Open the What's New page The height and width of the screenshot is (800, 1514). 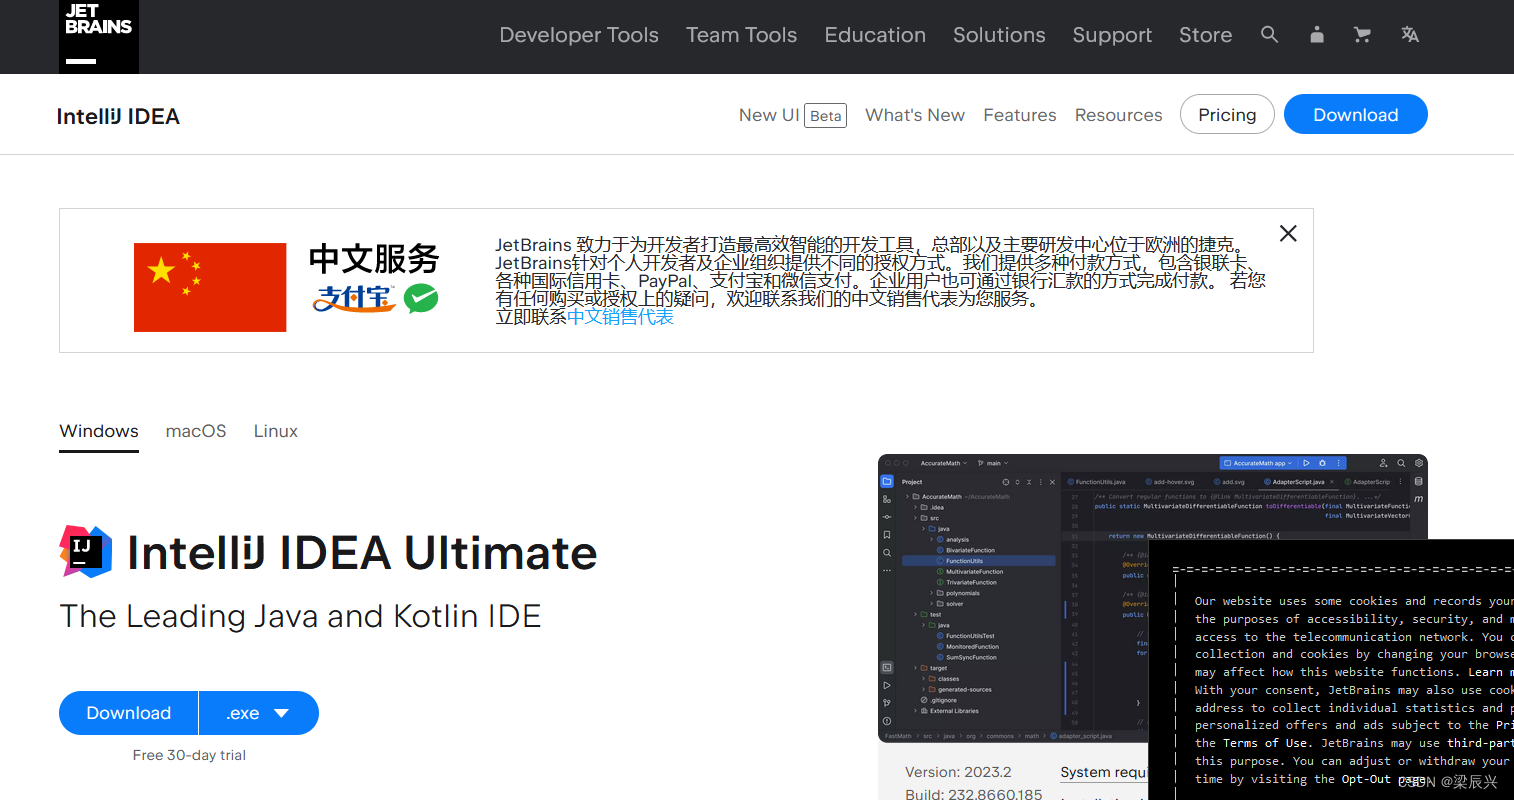tap(915, 115)
